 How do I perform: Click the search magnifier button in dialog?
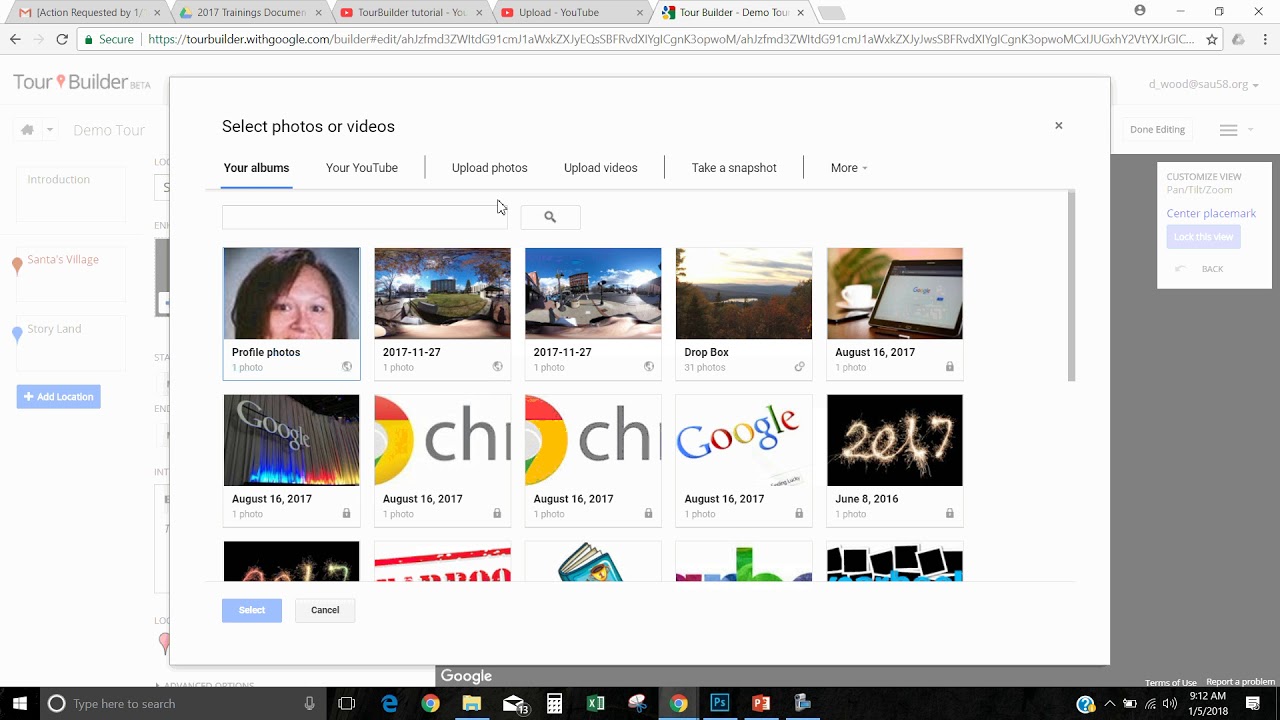pos(550,217)
